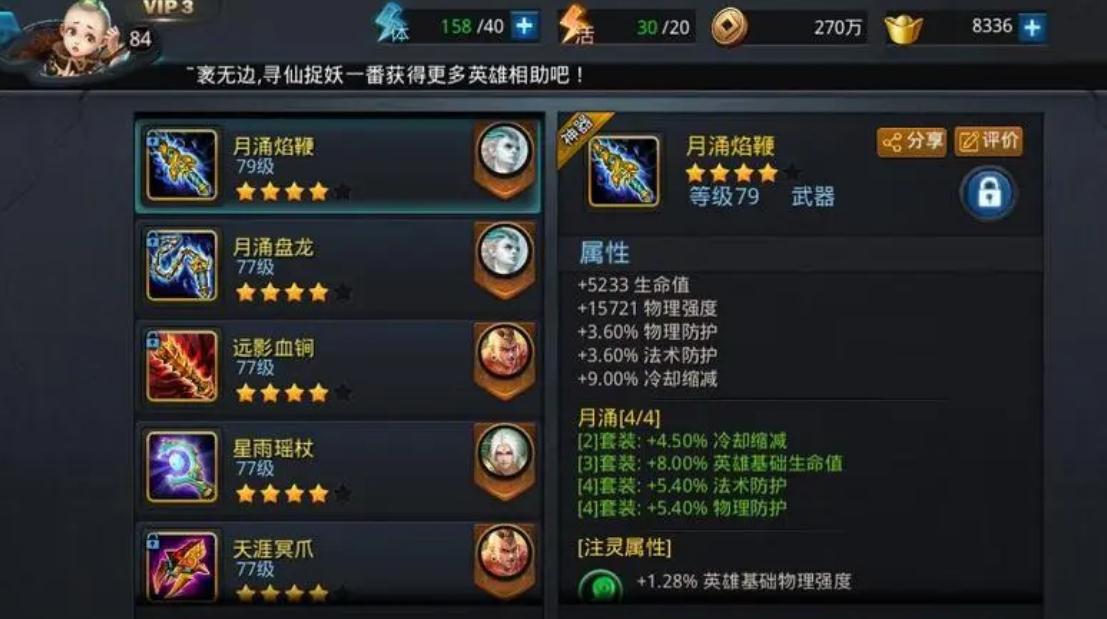Toggle the blue lock on 月涌焰鞭
Viewport: 1107px width, 619px height.
click(988, 193)
